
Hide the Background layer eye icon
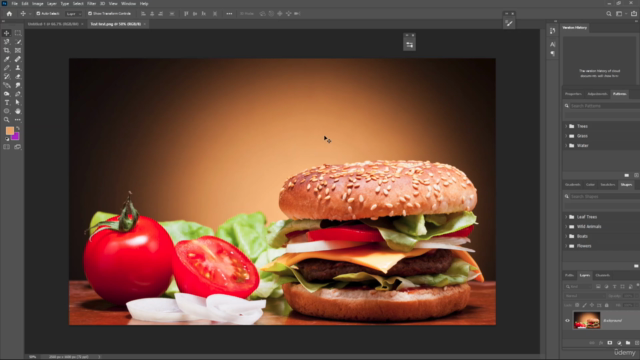(x=567, y=320)
